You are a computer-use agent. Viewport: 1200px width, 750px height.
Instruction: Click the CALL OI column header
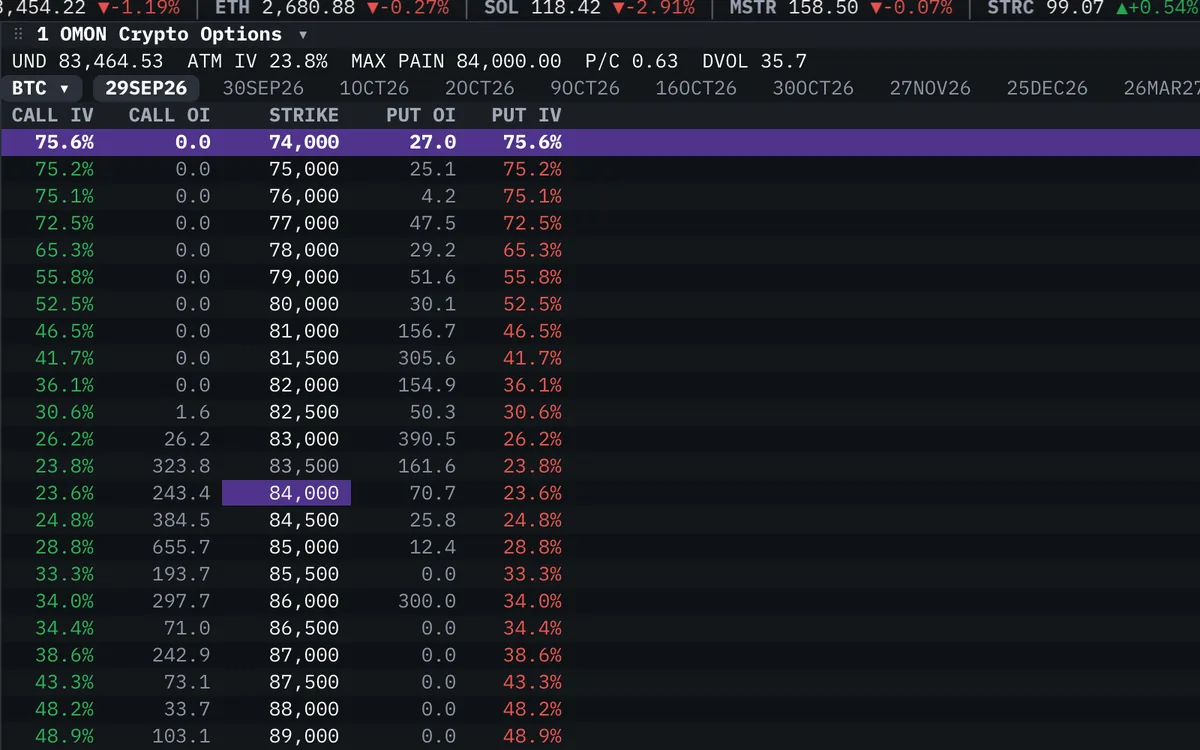[170, 115]
